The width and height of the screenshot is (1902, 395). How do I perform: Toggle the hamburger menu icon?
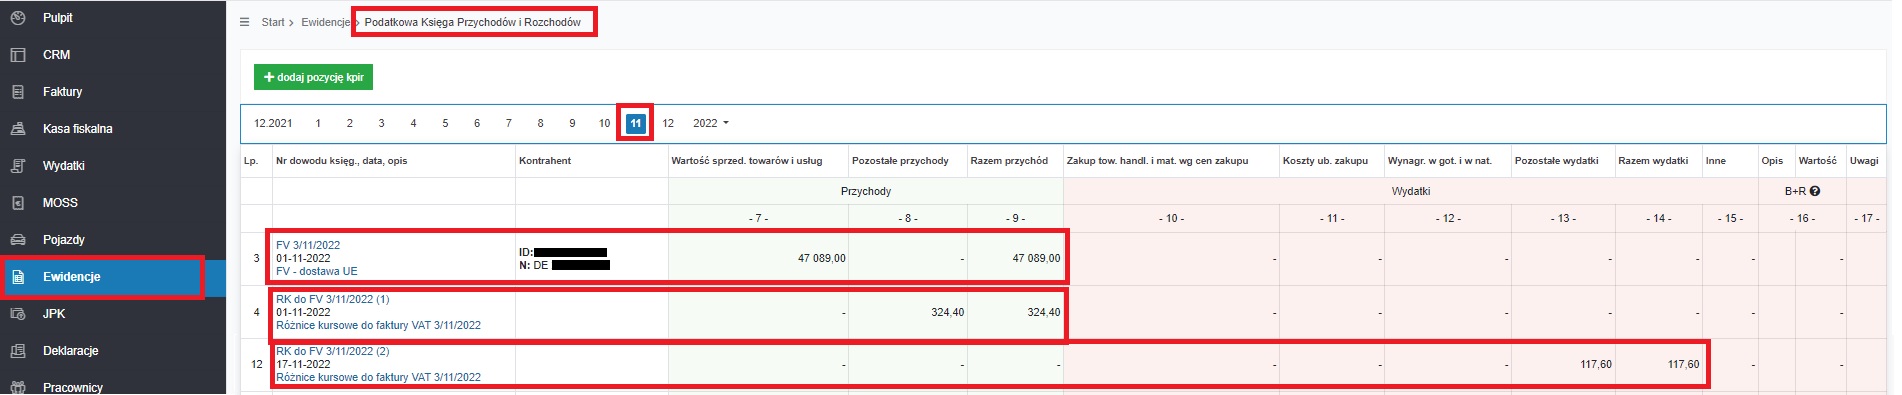pos(244,22)
